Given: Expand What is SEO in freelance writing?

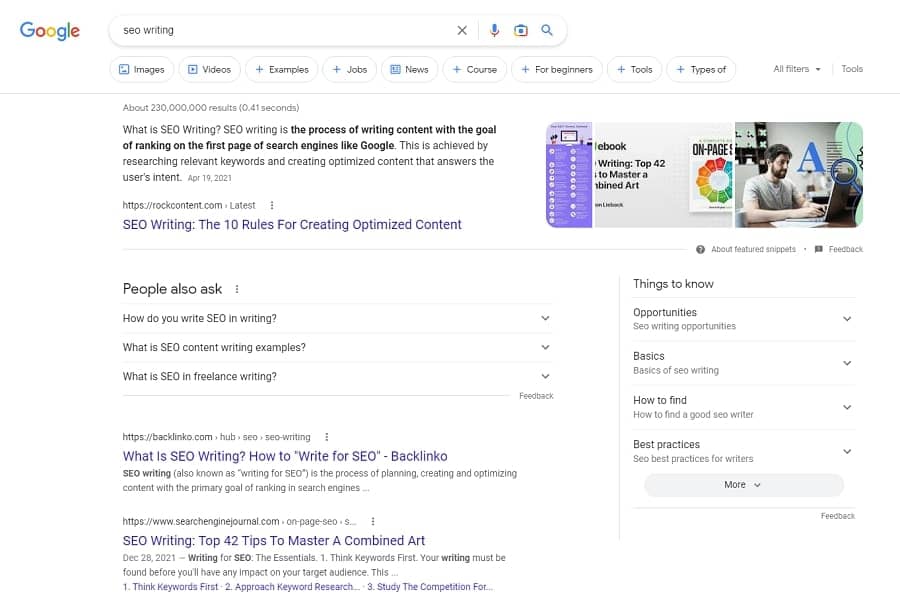Looking at the screenshot, I should coord(337,376).
